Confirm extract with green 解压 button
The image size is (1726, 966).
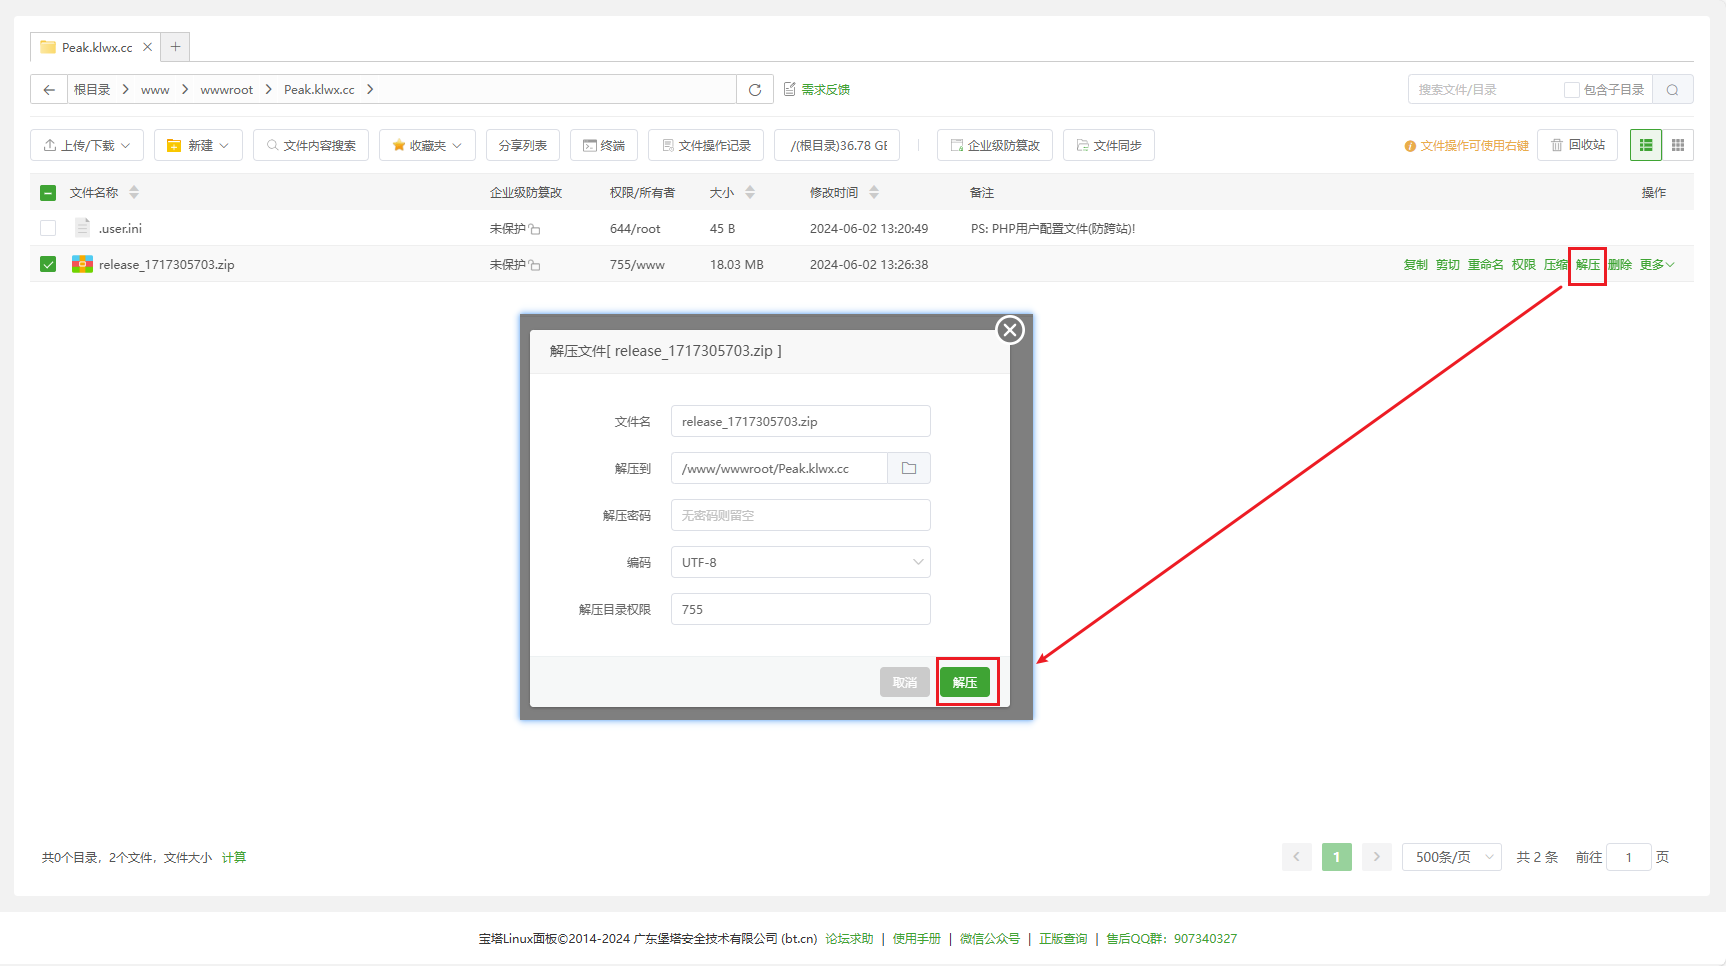tap(965, 682)
